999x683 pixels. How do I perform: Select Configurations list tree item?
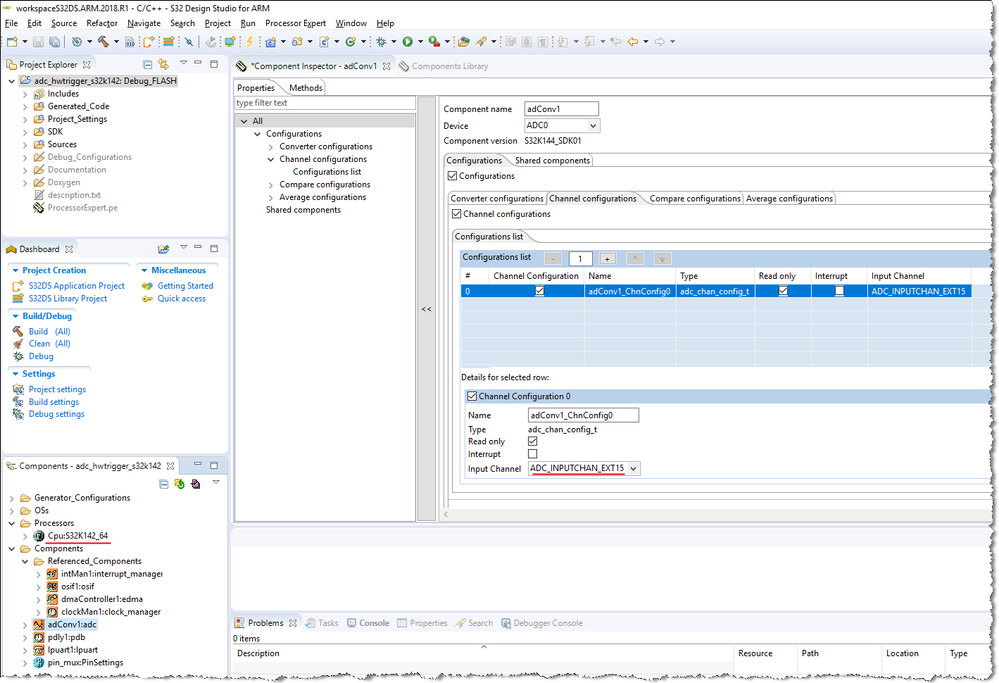pos(327,172)
